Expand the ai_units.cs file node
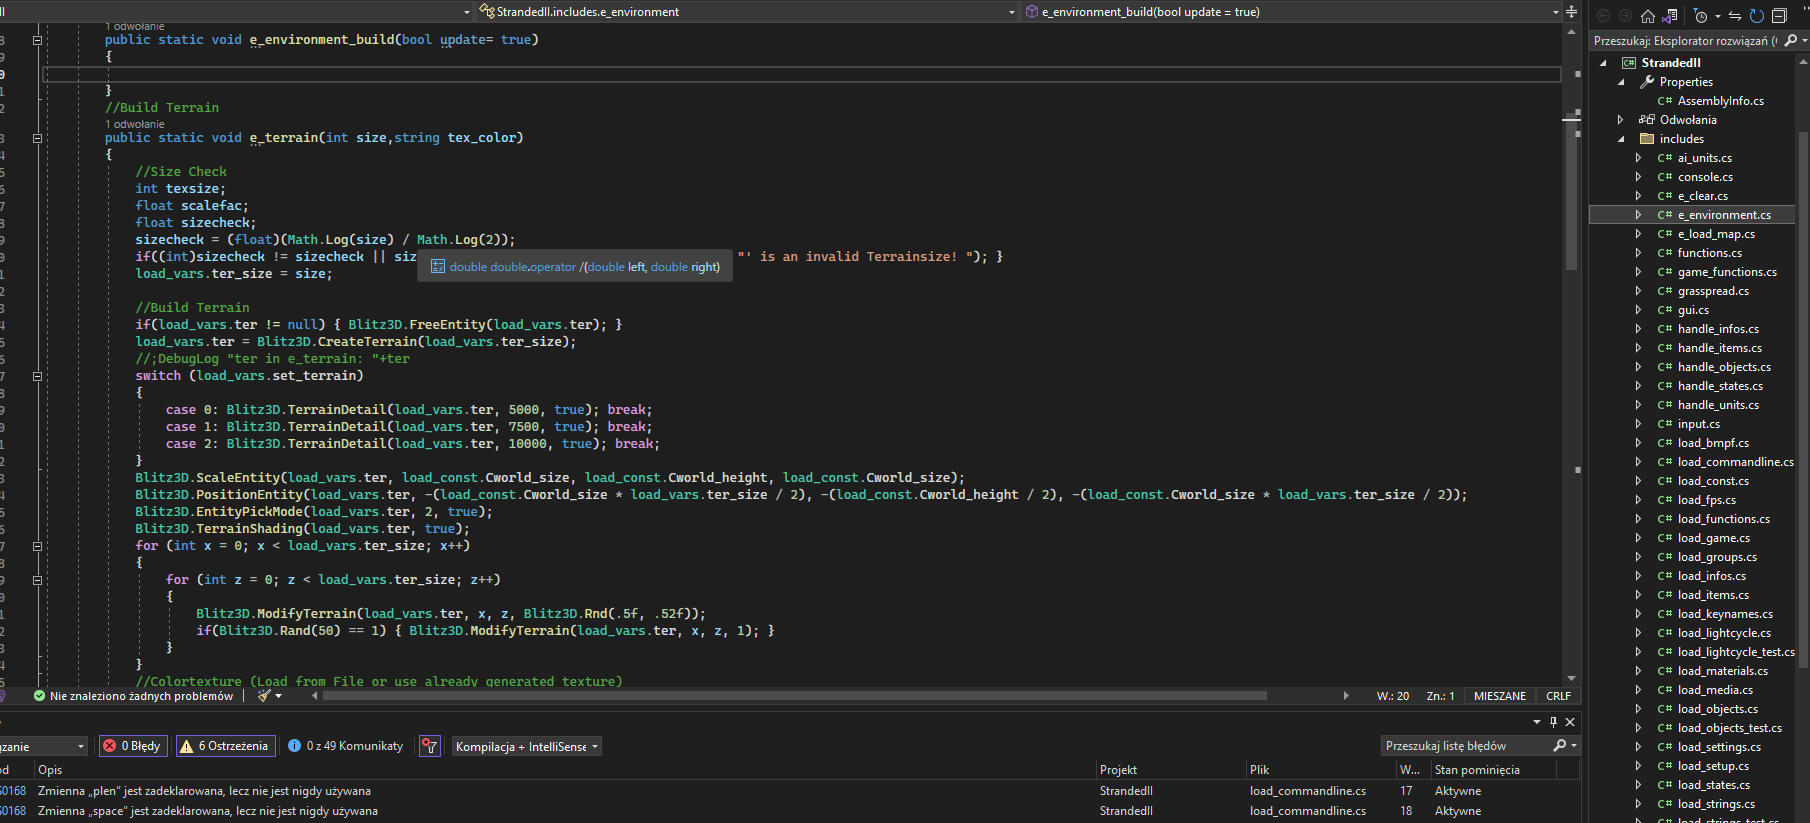The image size is (1810, 823). click(1638, 158)
